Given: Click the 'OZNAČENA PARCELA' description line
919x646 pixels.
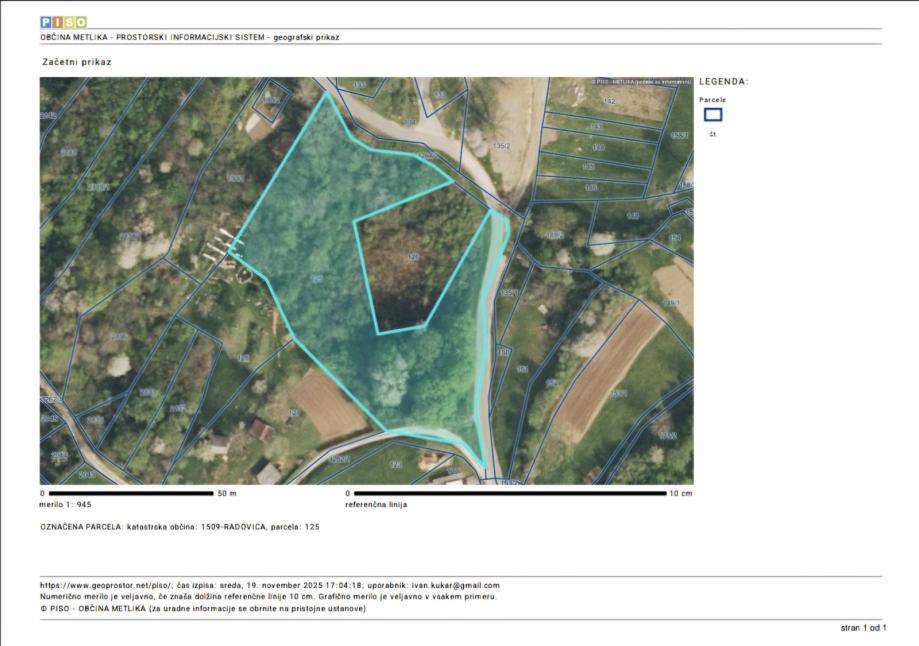Looking at the screenshot, I should pos(180,526).
